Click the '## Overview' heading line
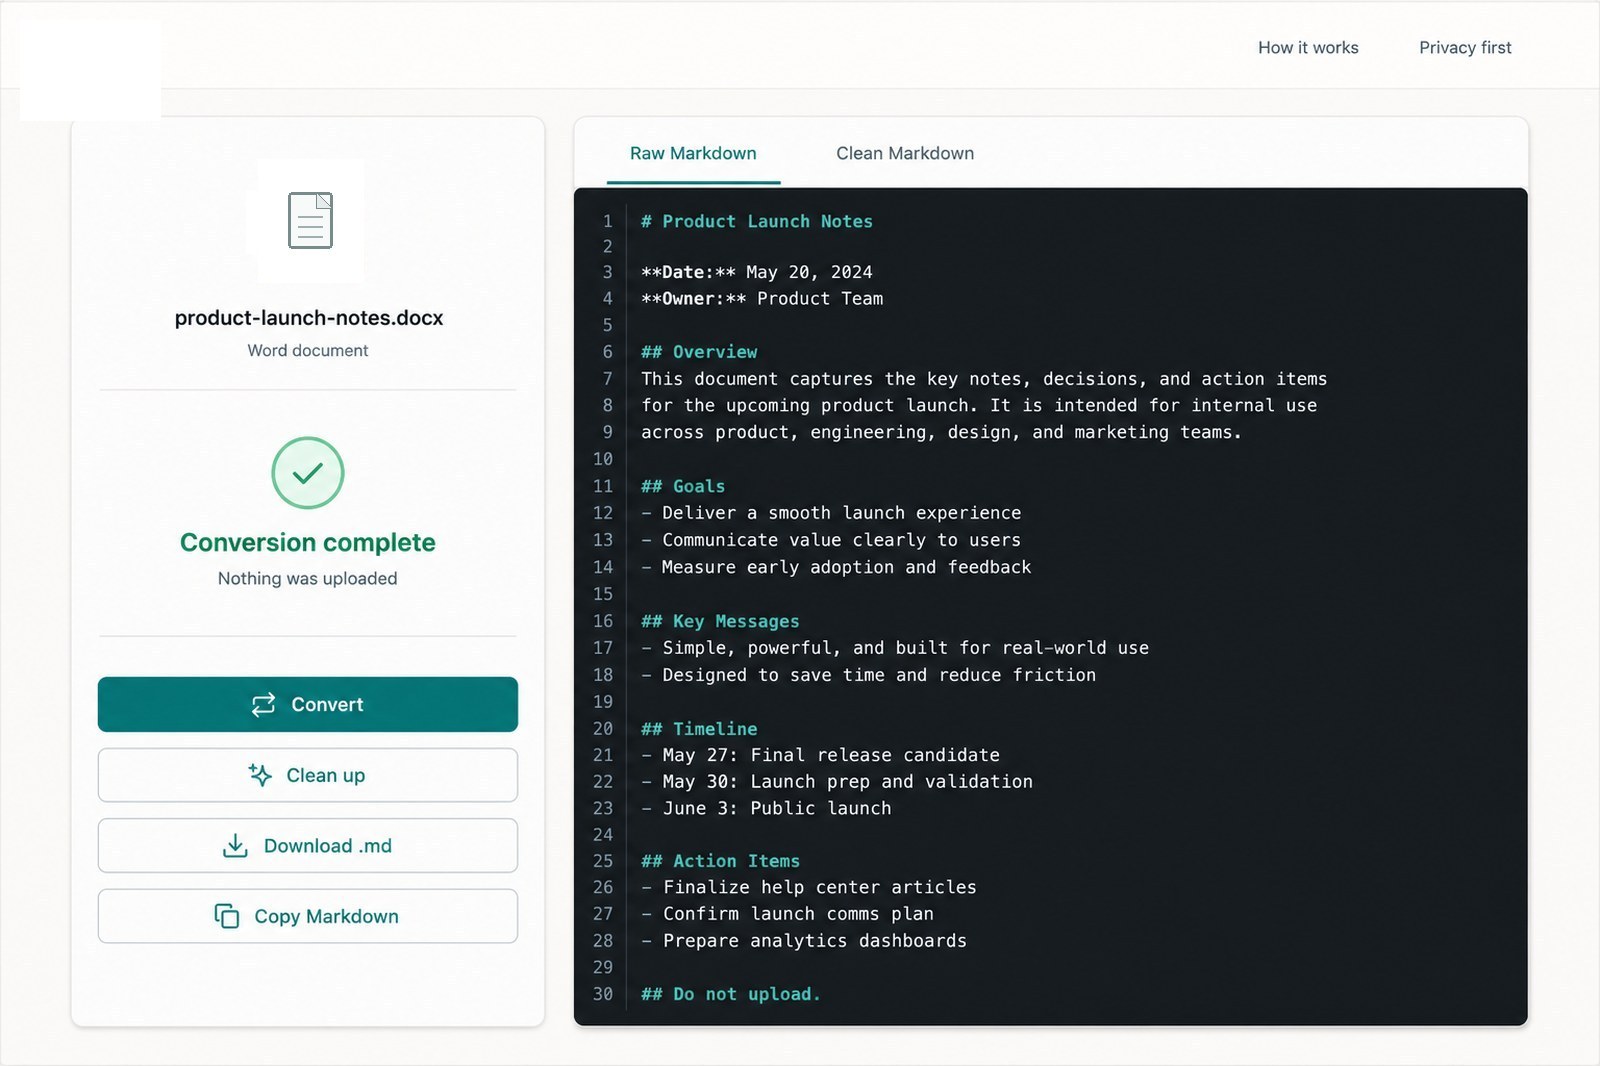Viewport: 1600px width, 1066px height. click(699, 352)
